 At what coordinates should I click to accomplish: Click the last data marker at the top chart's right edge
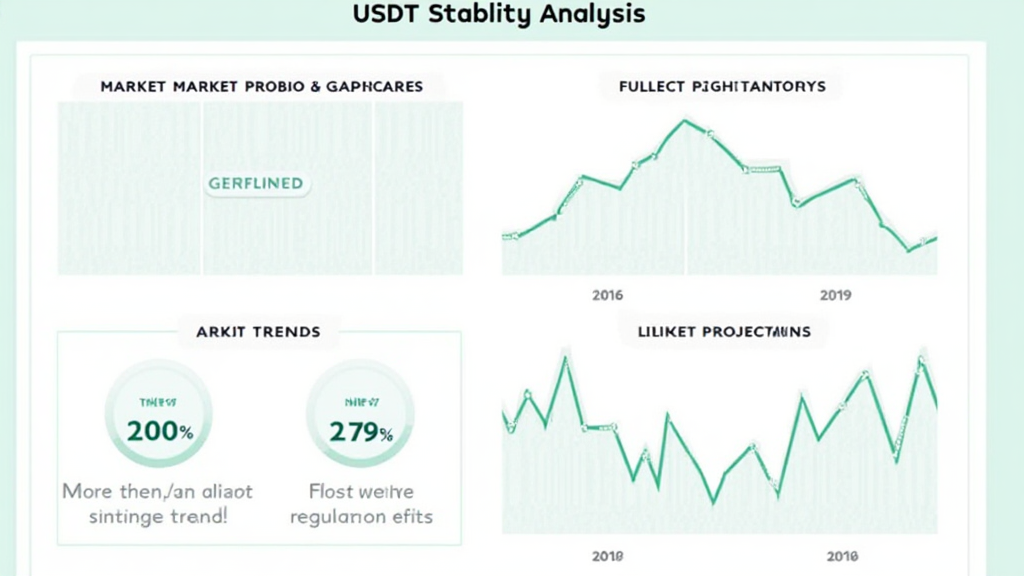[x=933, y=238]
